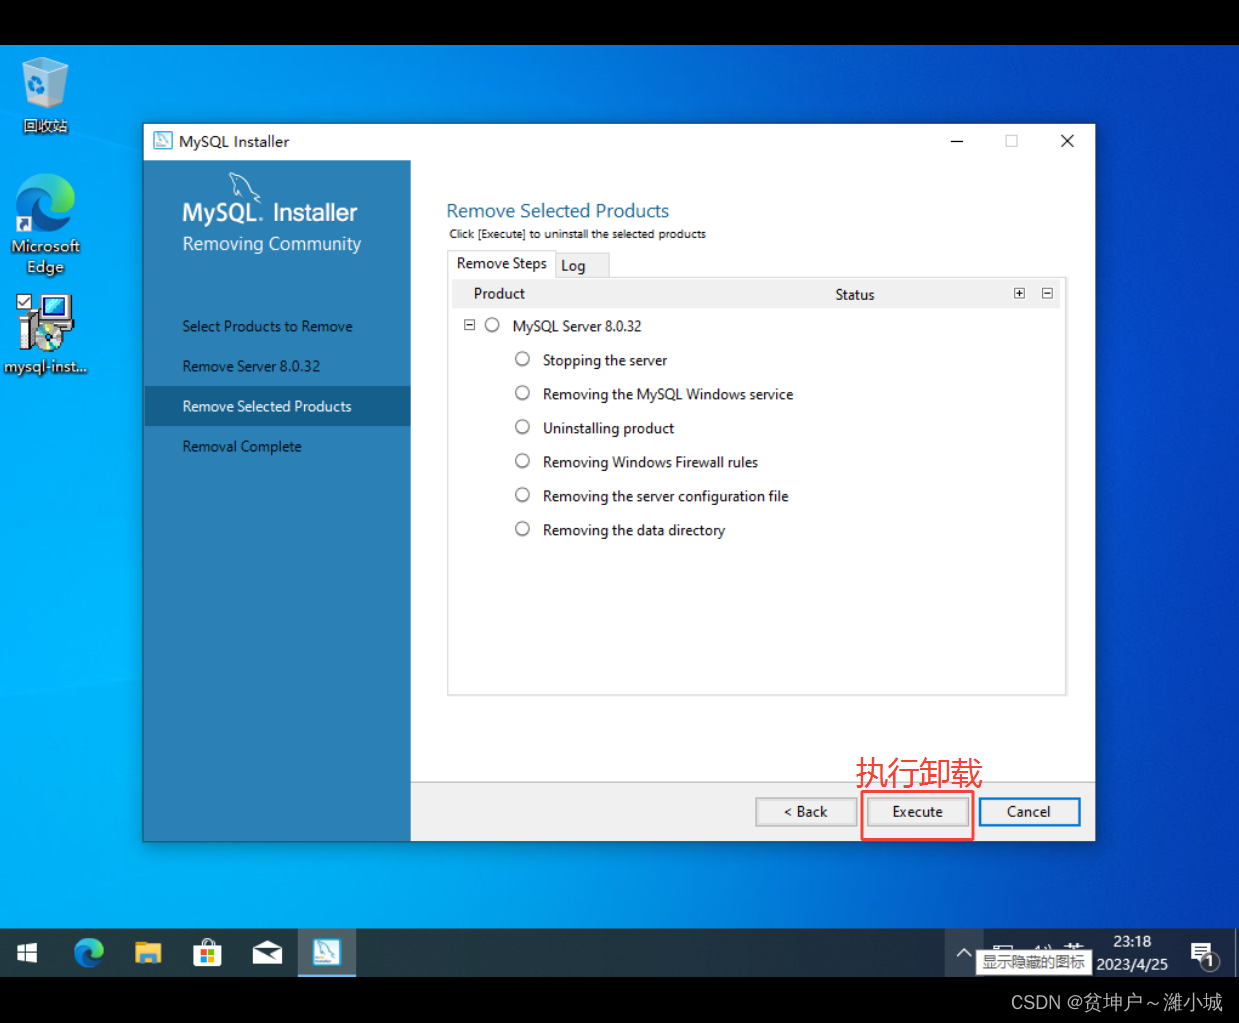This screenshot has height=1023, width=1239.
Task: Show hidden icons in system tray
Action: (963, 953)
